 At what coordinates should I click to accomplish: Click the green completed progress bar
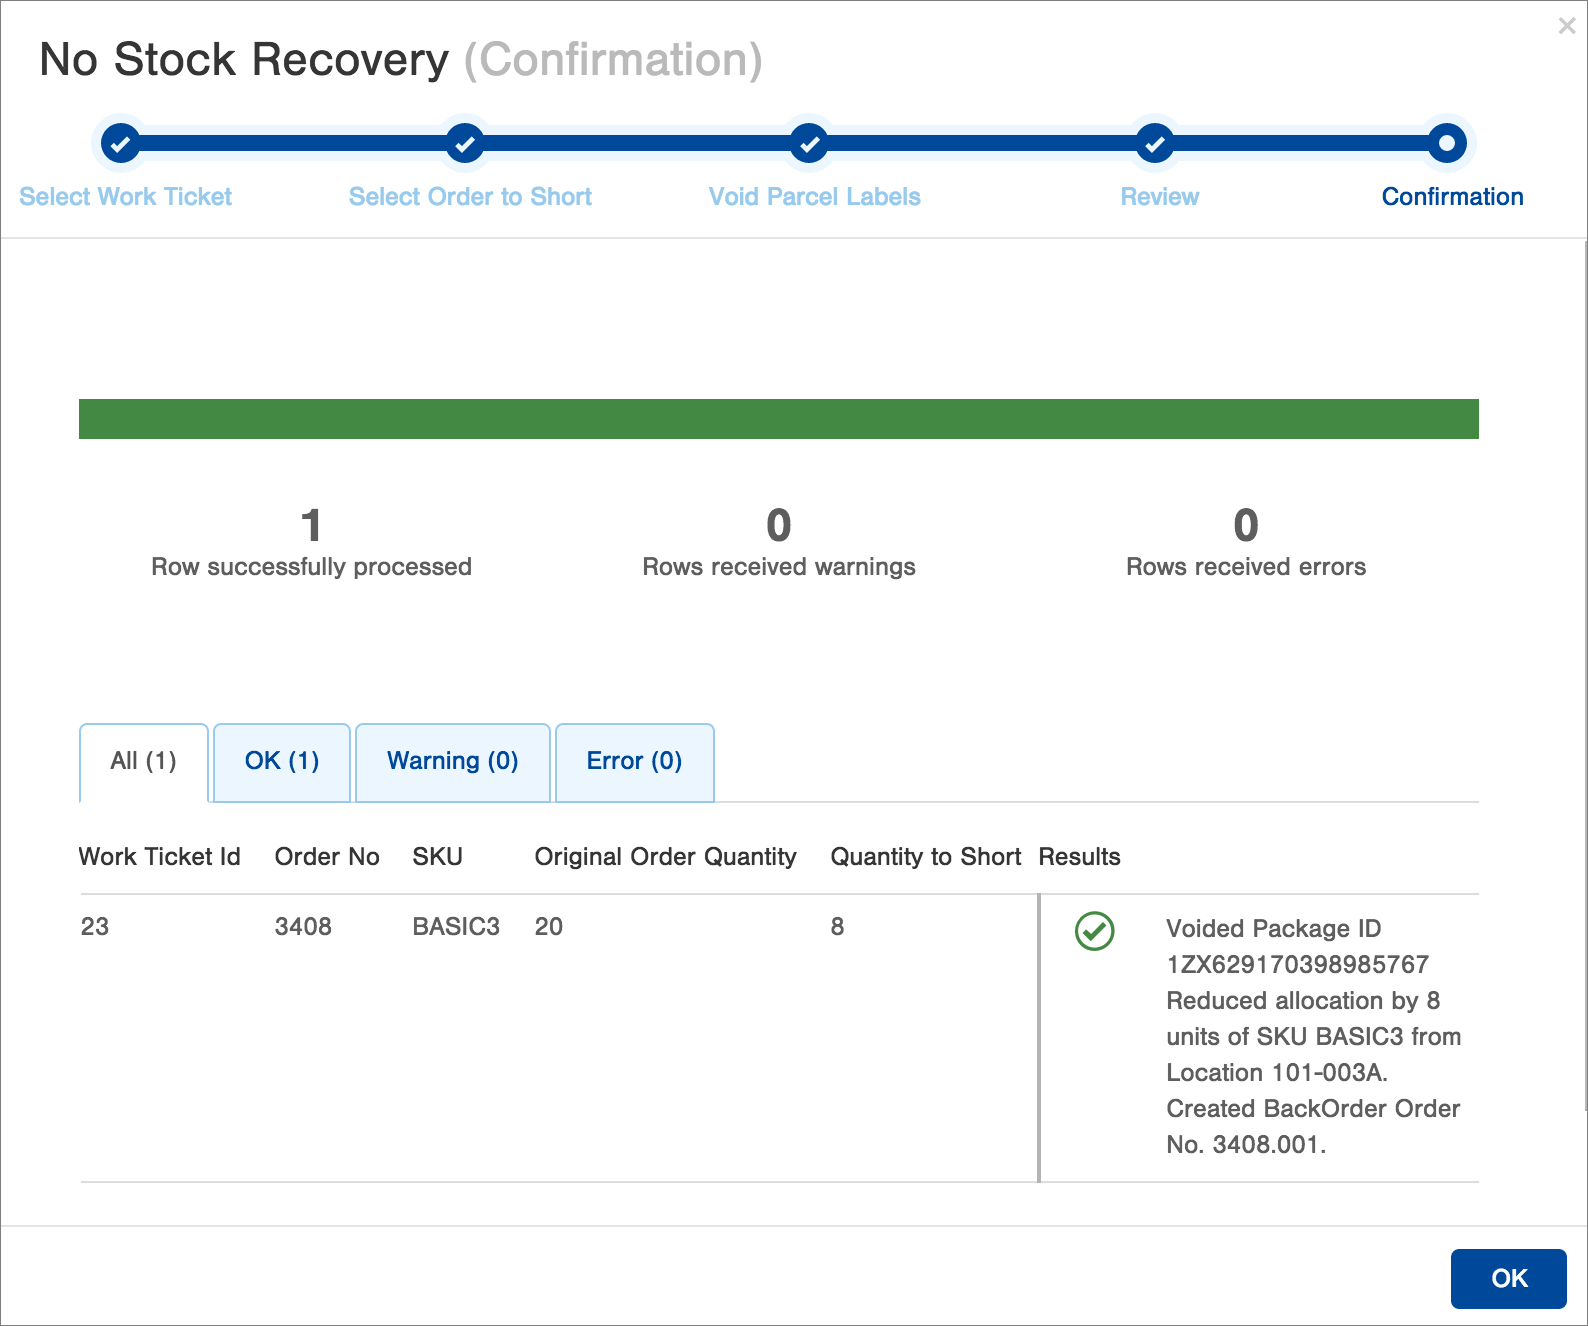point(779,419)
